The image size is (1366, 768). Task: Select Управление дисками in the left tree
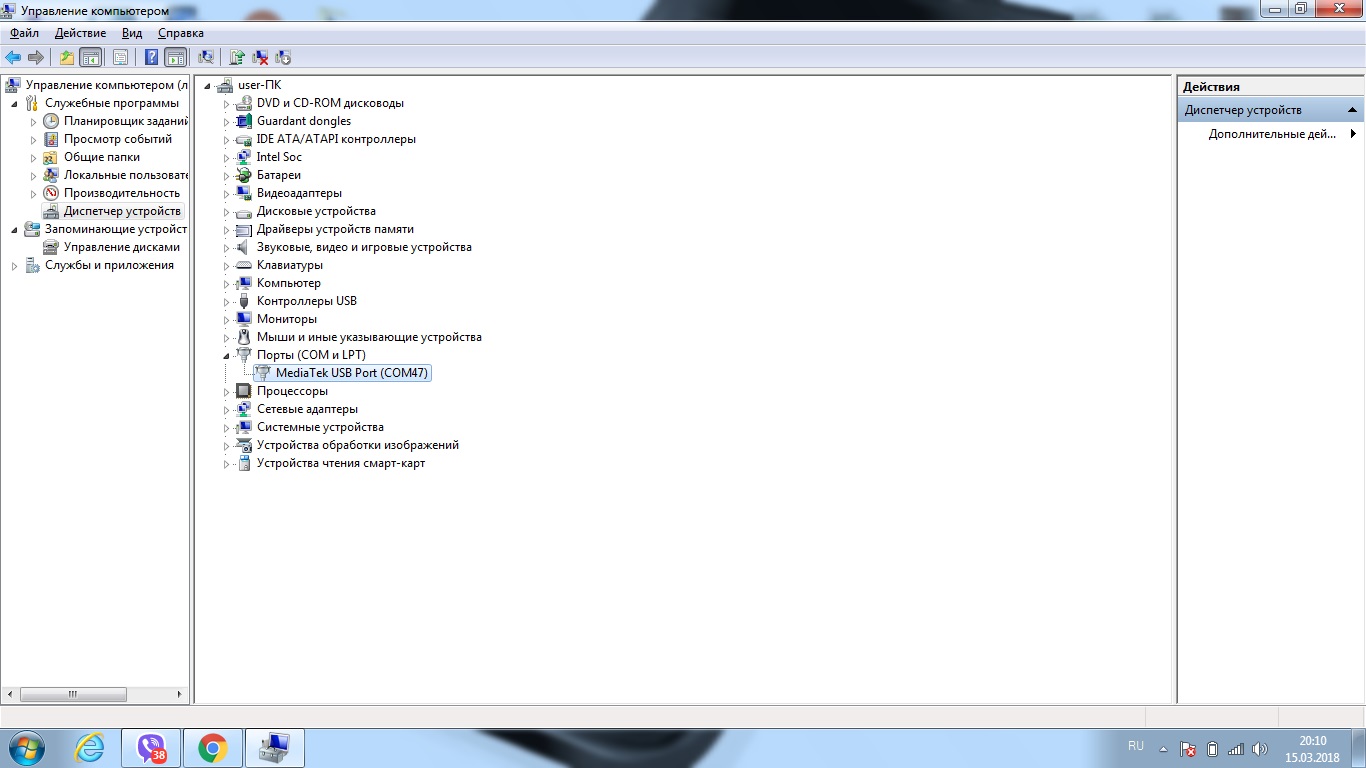pos(121,247)
